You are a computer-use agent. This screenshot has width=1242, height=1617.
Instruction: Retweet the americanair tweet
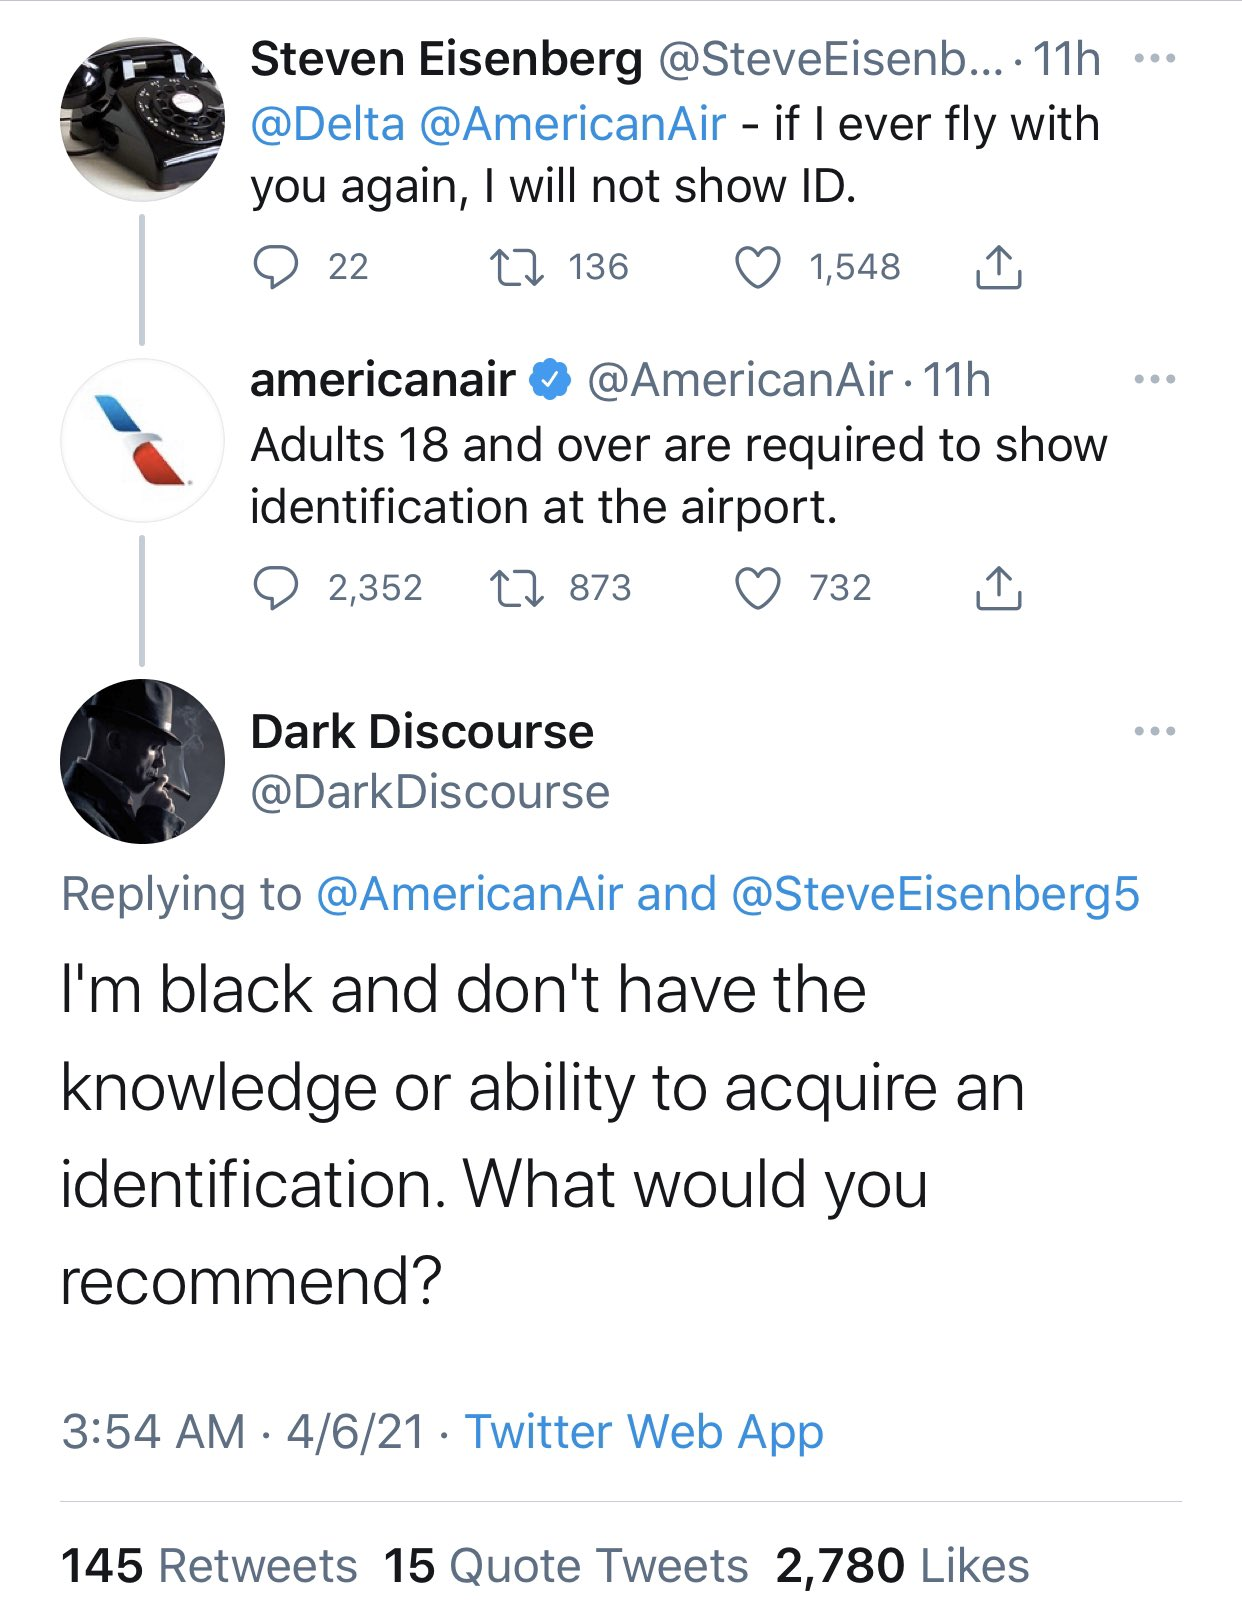coord(517,588)
